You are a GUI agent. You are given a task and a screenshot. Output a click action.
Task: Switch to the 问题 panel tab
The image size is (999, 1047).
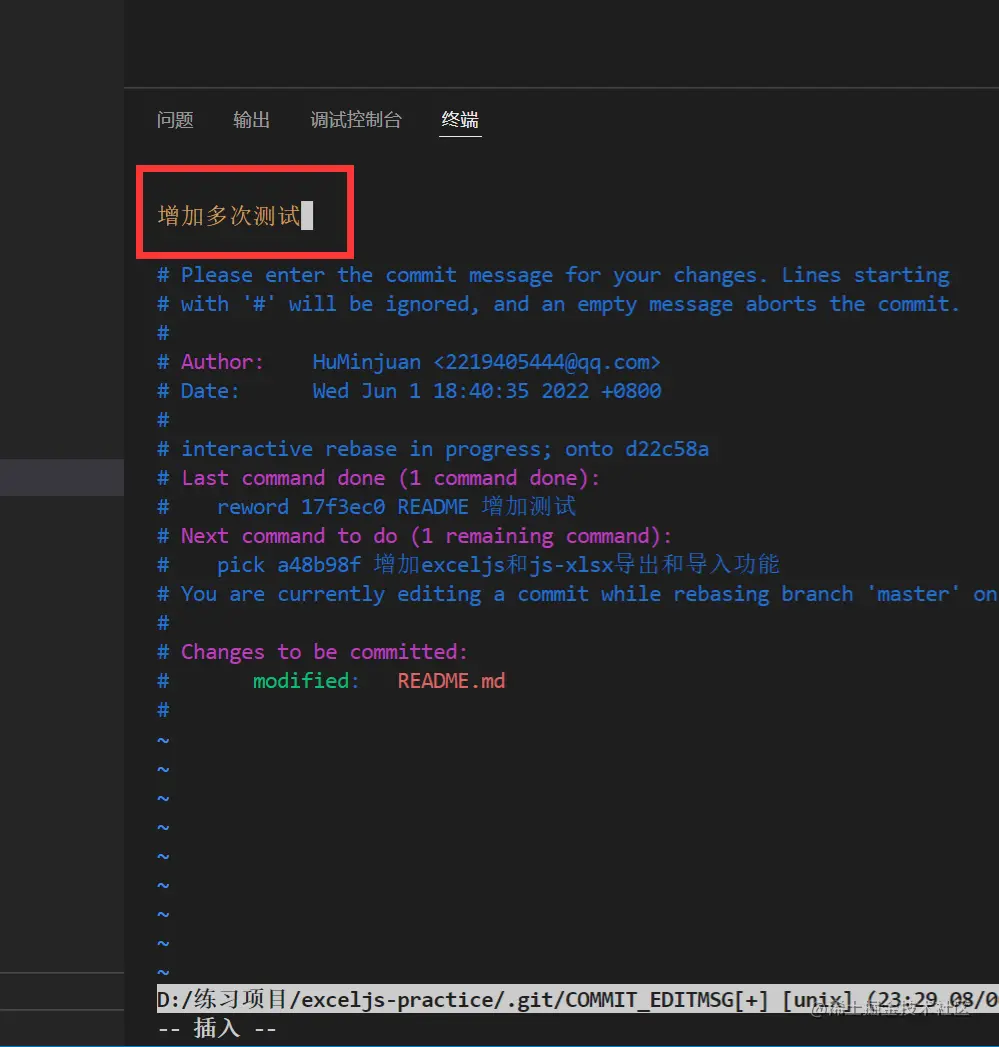point(175,120)
